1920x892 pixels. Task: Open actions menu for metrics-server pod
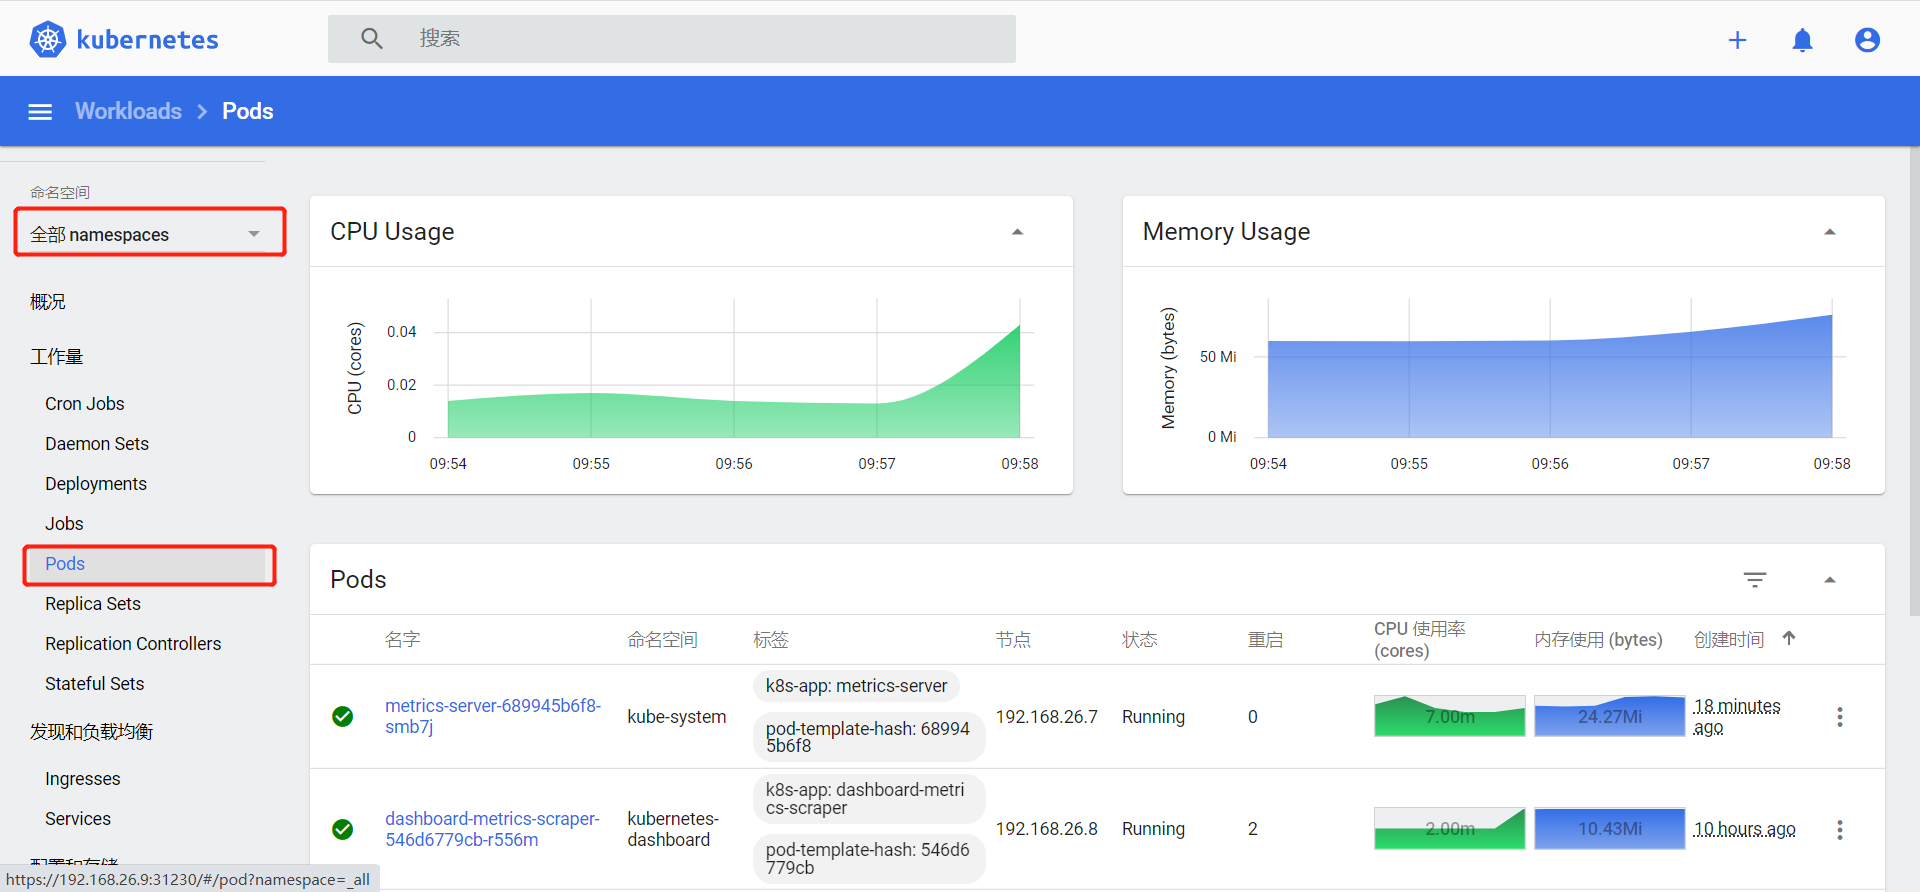click(1839, 717)
